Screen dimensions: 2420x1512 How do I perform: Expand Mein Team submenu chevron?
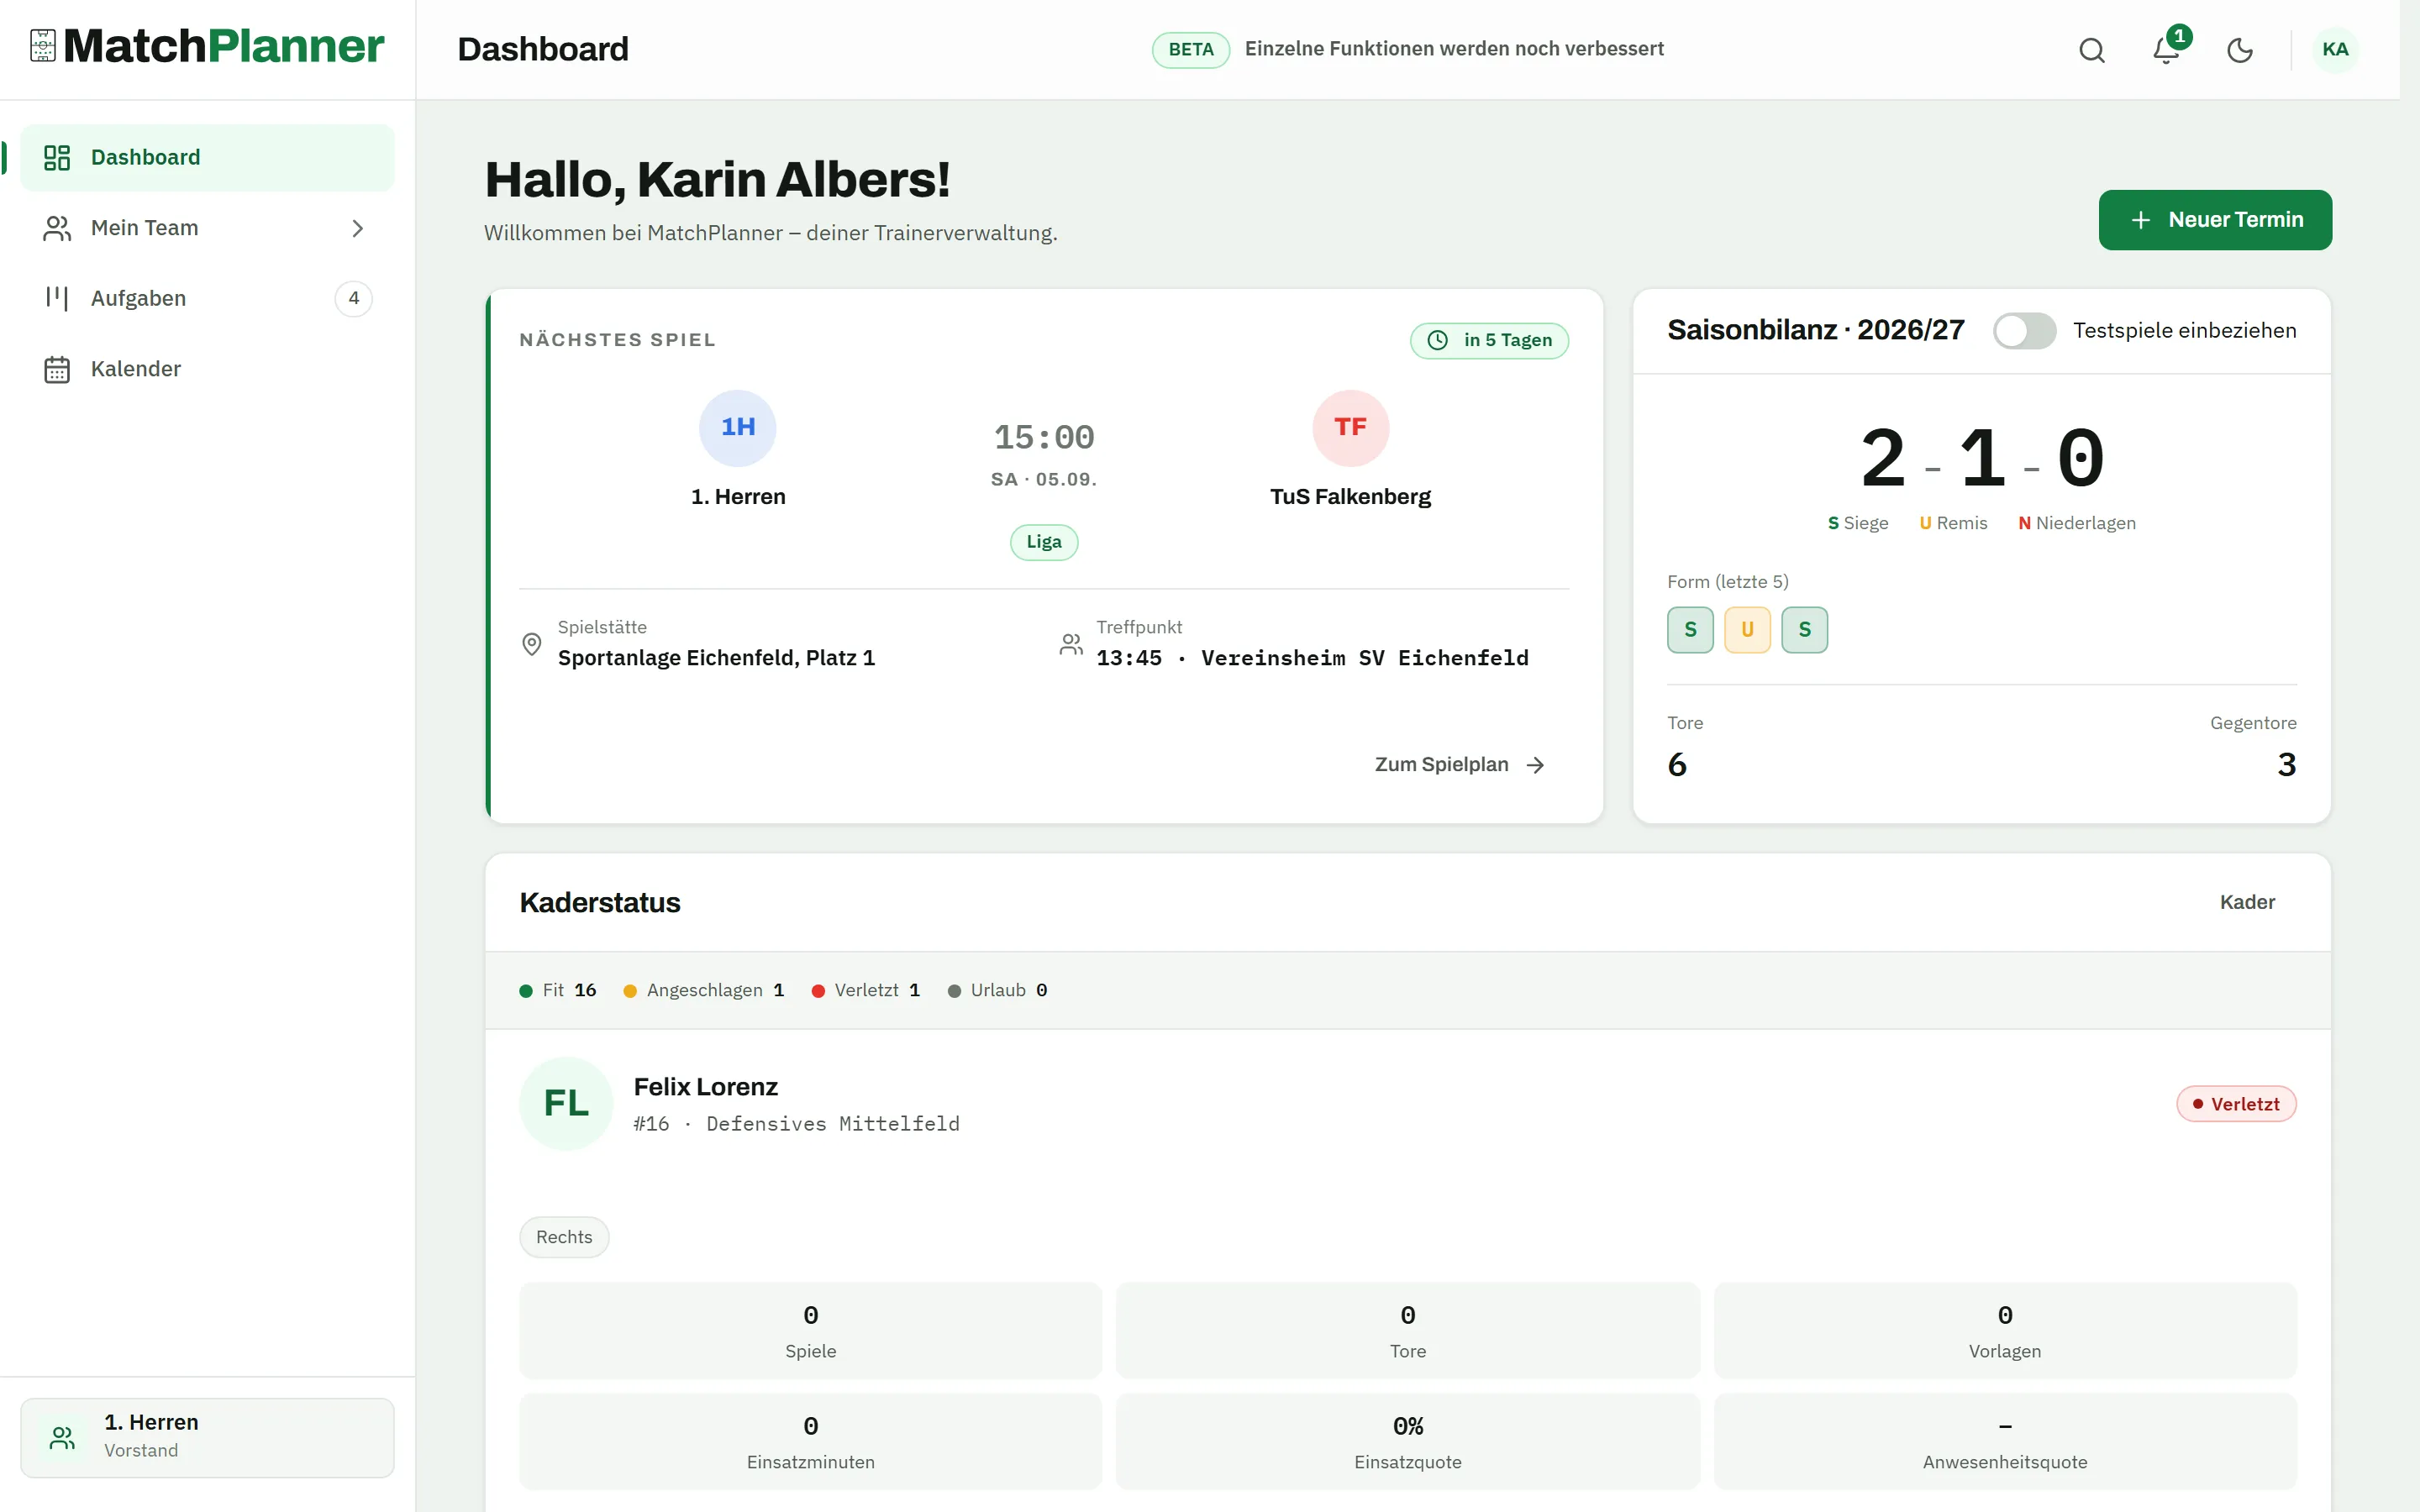(x=357, y=228)
